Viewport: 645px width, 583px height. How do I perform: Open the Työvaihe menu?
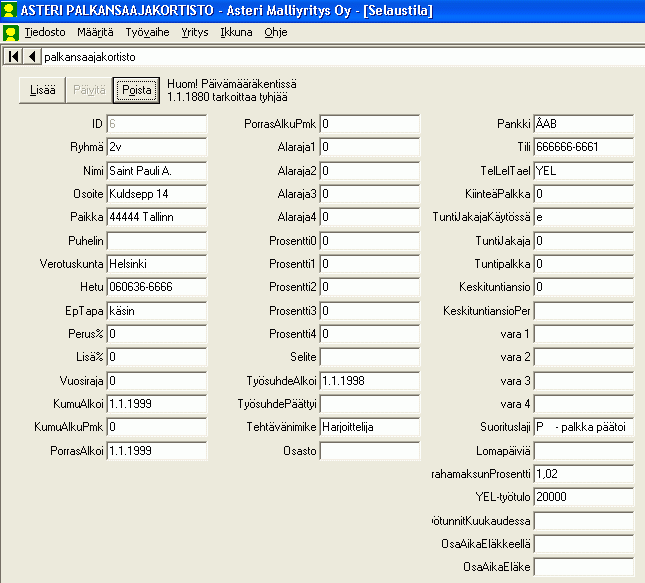[147, 32]
